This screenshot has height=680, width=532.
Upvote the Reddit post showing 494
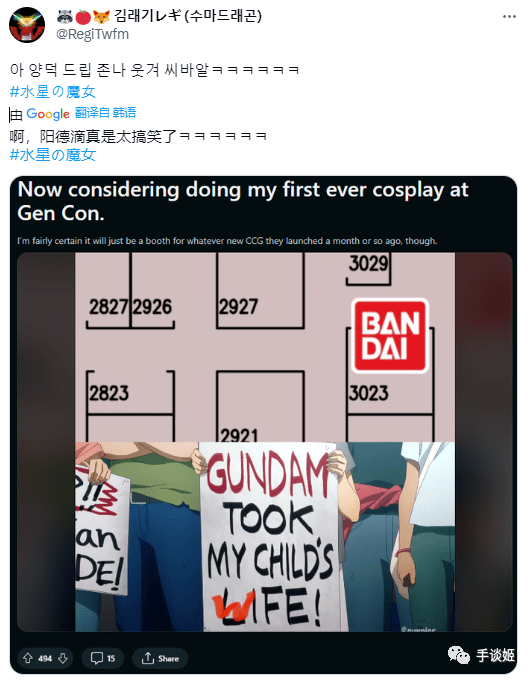[28, 658]
